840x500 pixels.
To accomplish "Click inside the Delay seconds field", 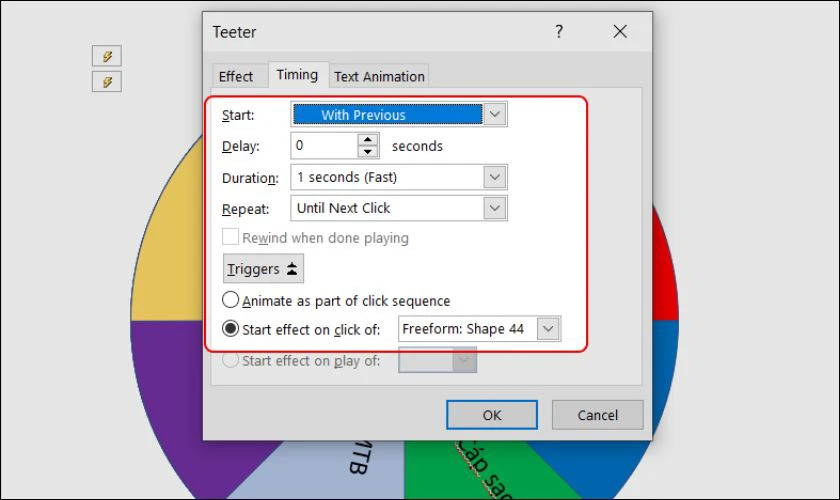I will tap(324, 145).
